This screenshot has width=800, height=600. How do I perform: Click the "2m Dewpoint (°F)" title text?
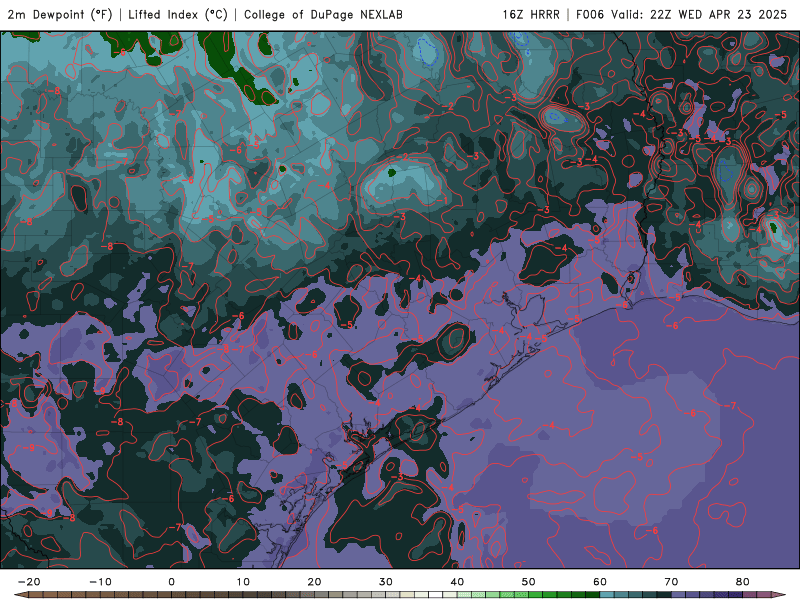60,14
